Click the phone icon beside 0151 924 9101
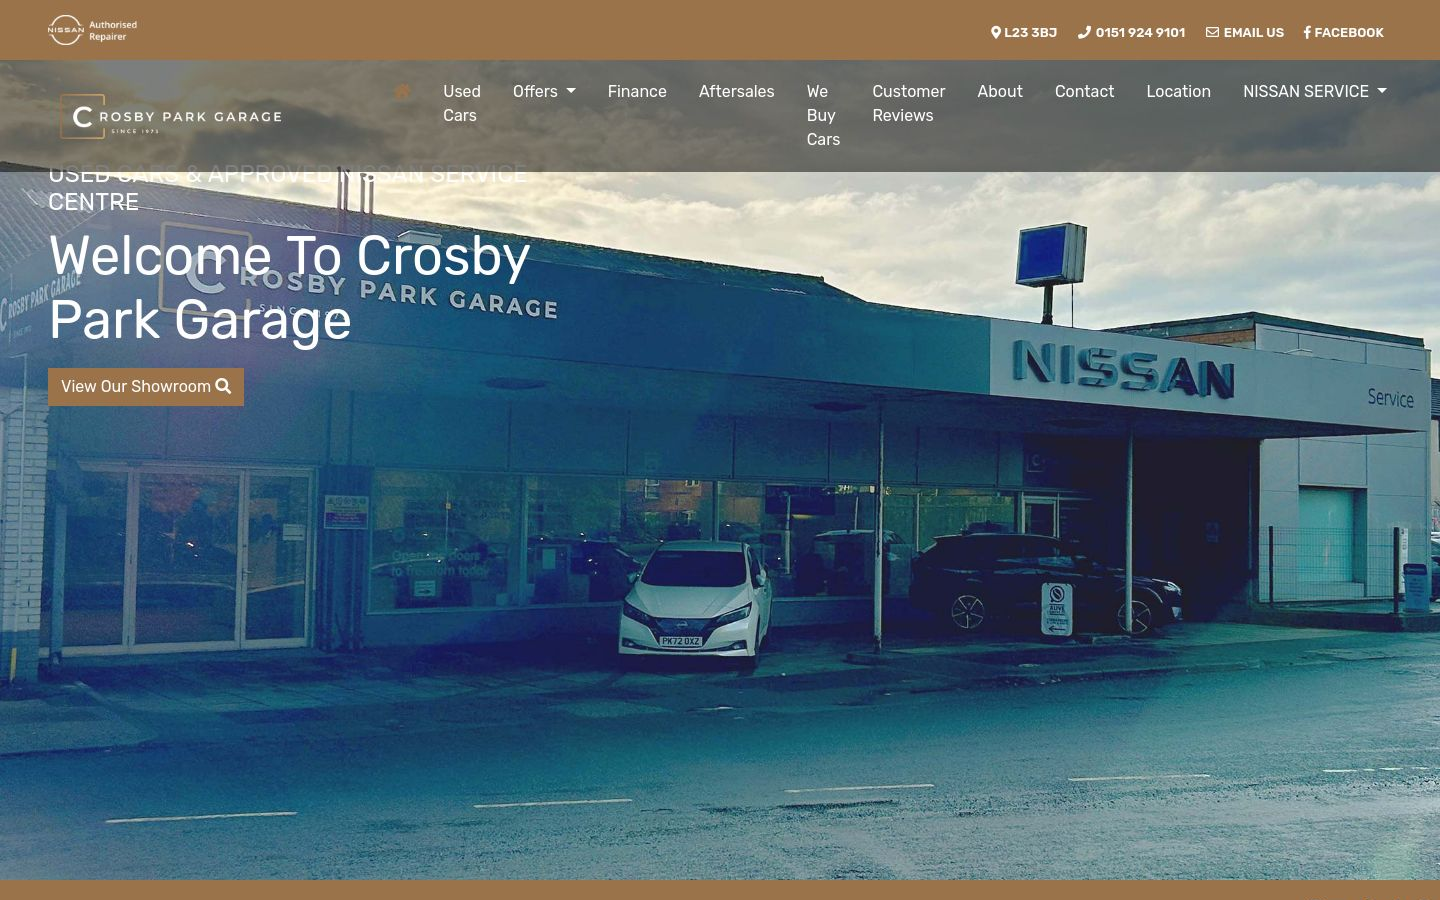The image size is (1440, 900). (1084, 32)
